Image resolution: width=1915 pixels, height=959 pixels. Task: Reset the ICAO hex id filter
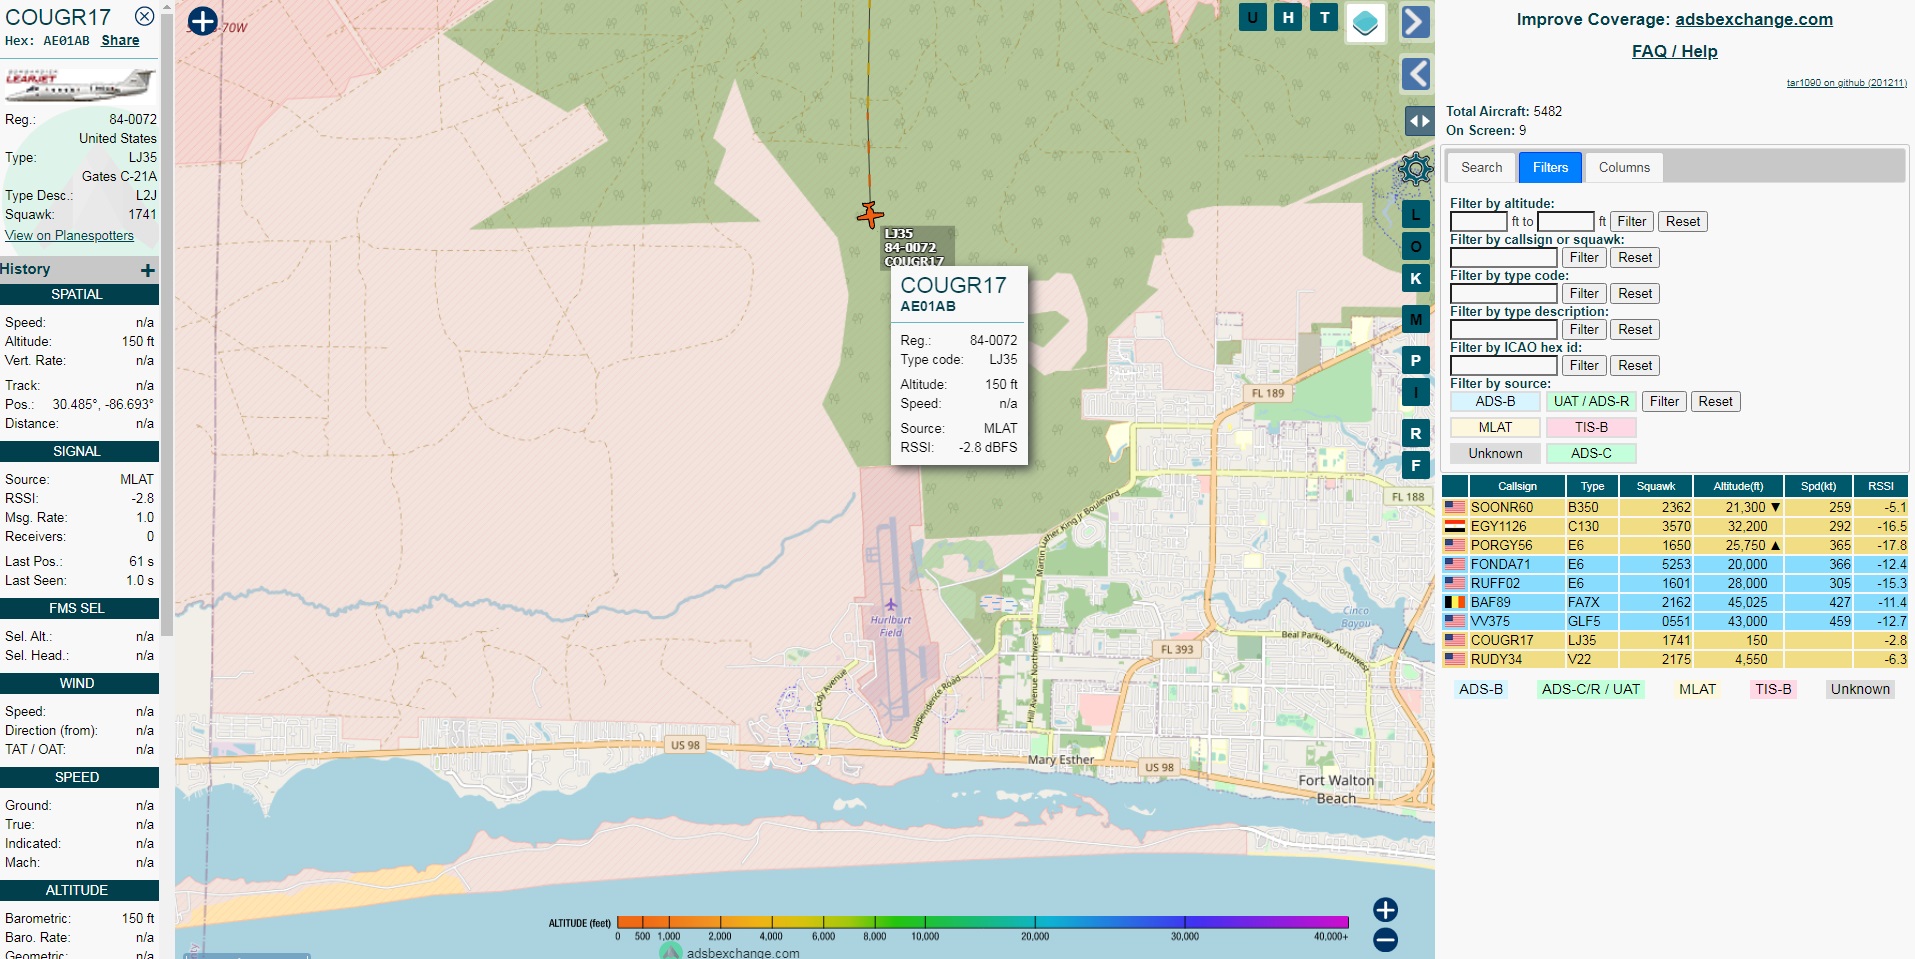[x=1635, y=366]
